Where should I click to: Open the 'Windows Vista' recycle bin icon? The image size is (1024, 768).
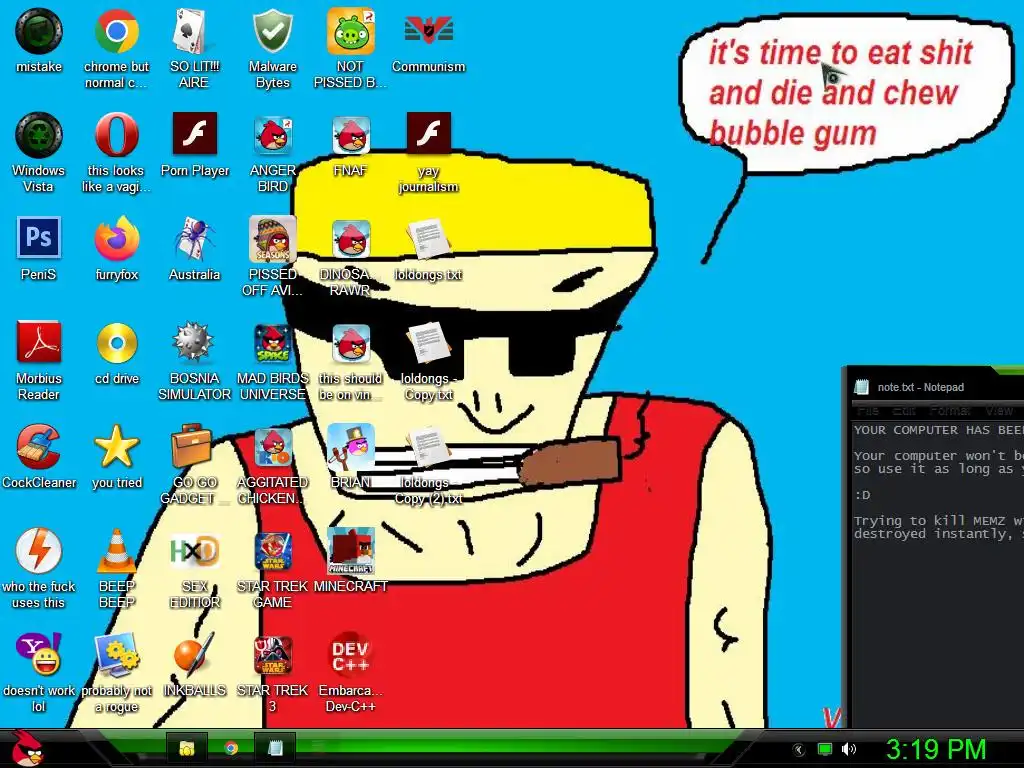[39, 135]
